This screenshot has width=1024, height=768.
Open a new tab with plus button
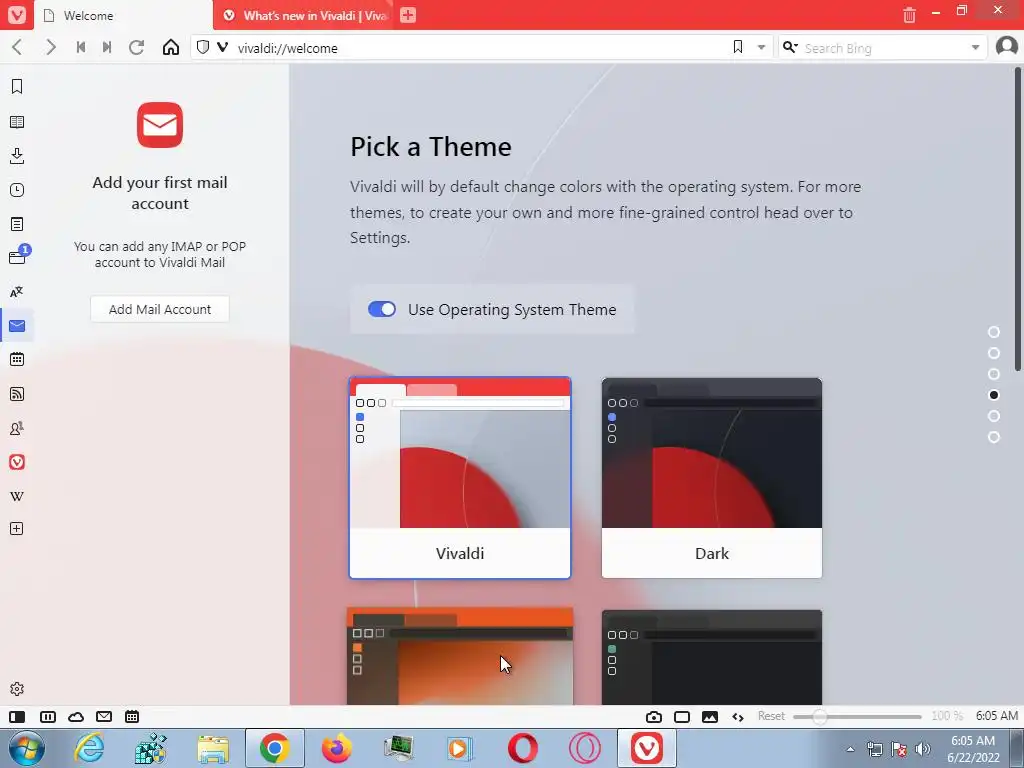coord(408,15)
